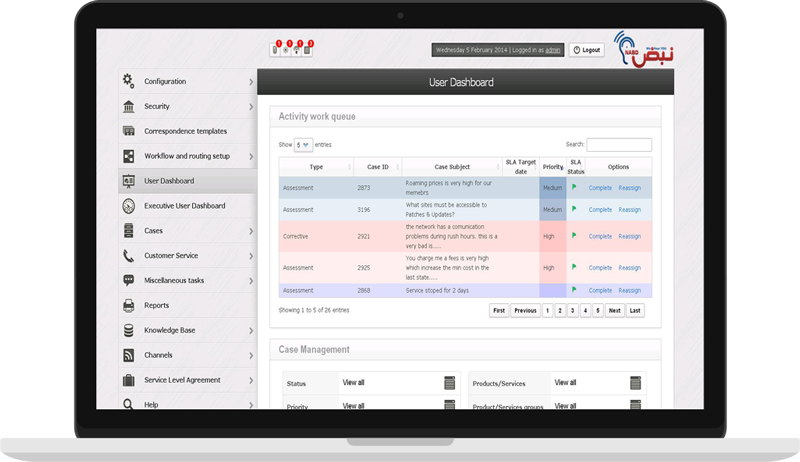800x462 pixels.
Task: Expand the Cases menu chevron
Action: (x=251, y=231)
